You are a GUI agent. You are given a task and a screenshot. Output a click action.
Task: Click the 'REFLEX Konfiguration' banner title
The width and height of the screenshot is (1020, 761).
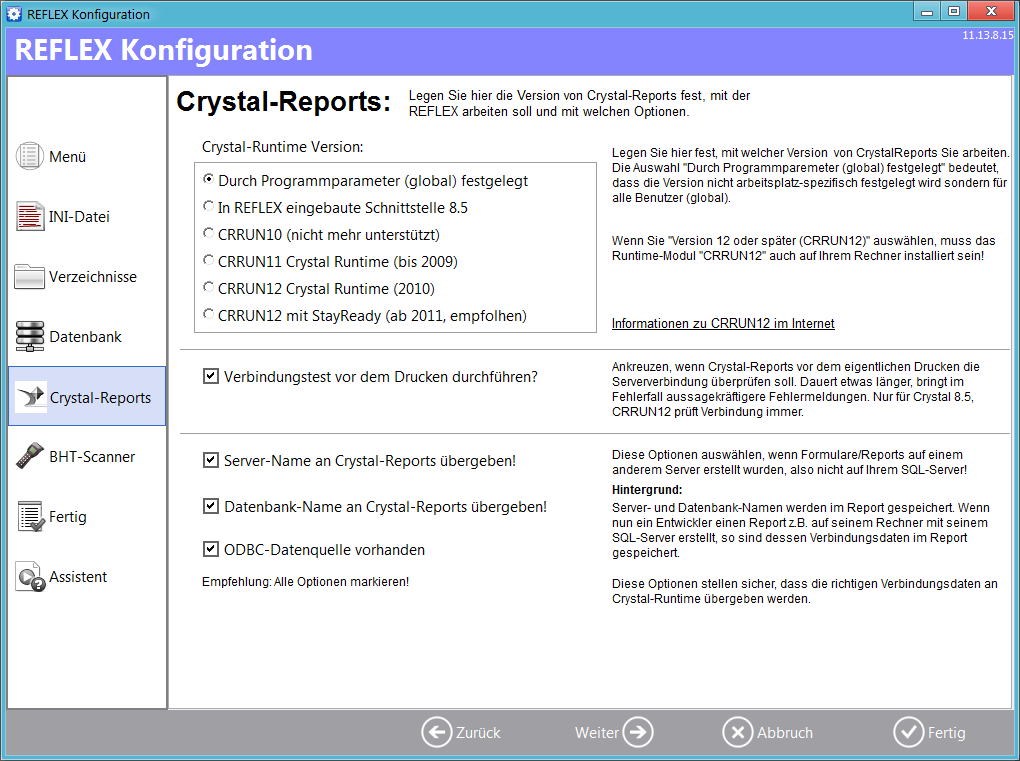click(163, 50)
